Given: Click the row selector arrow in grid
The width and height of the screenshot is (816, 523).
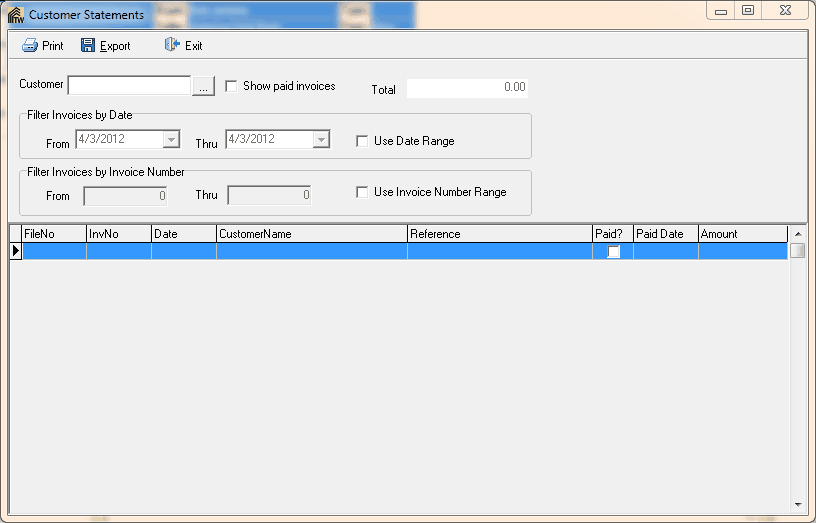Looking at the screenshot, I should [15, 252].
